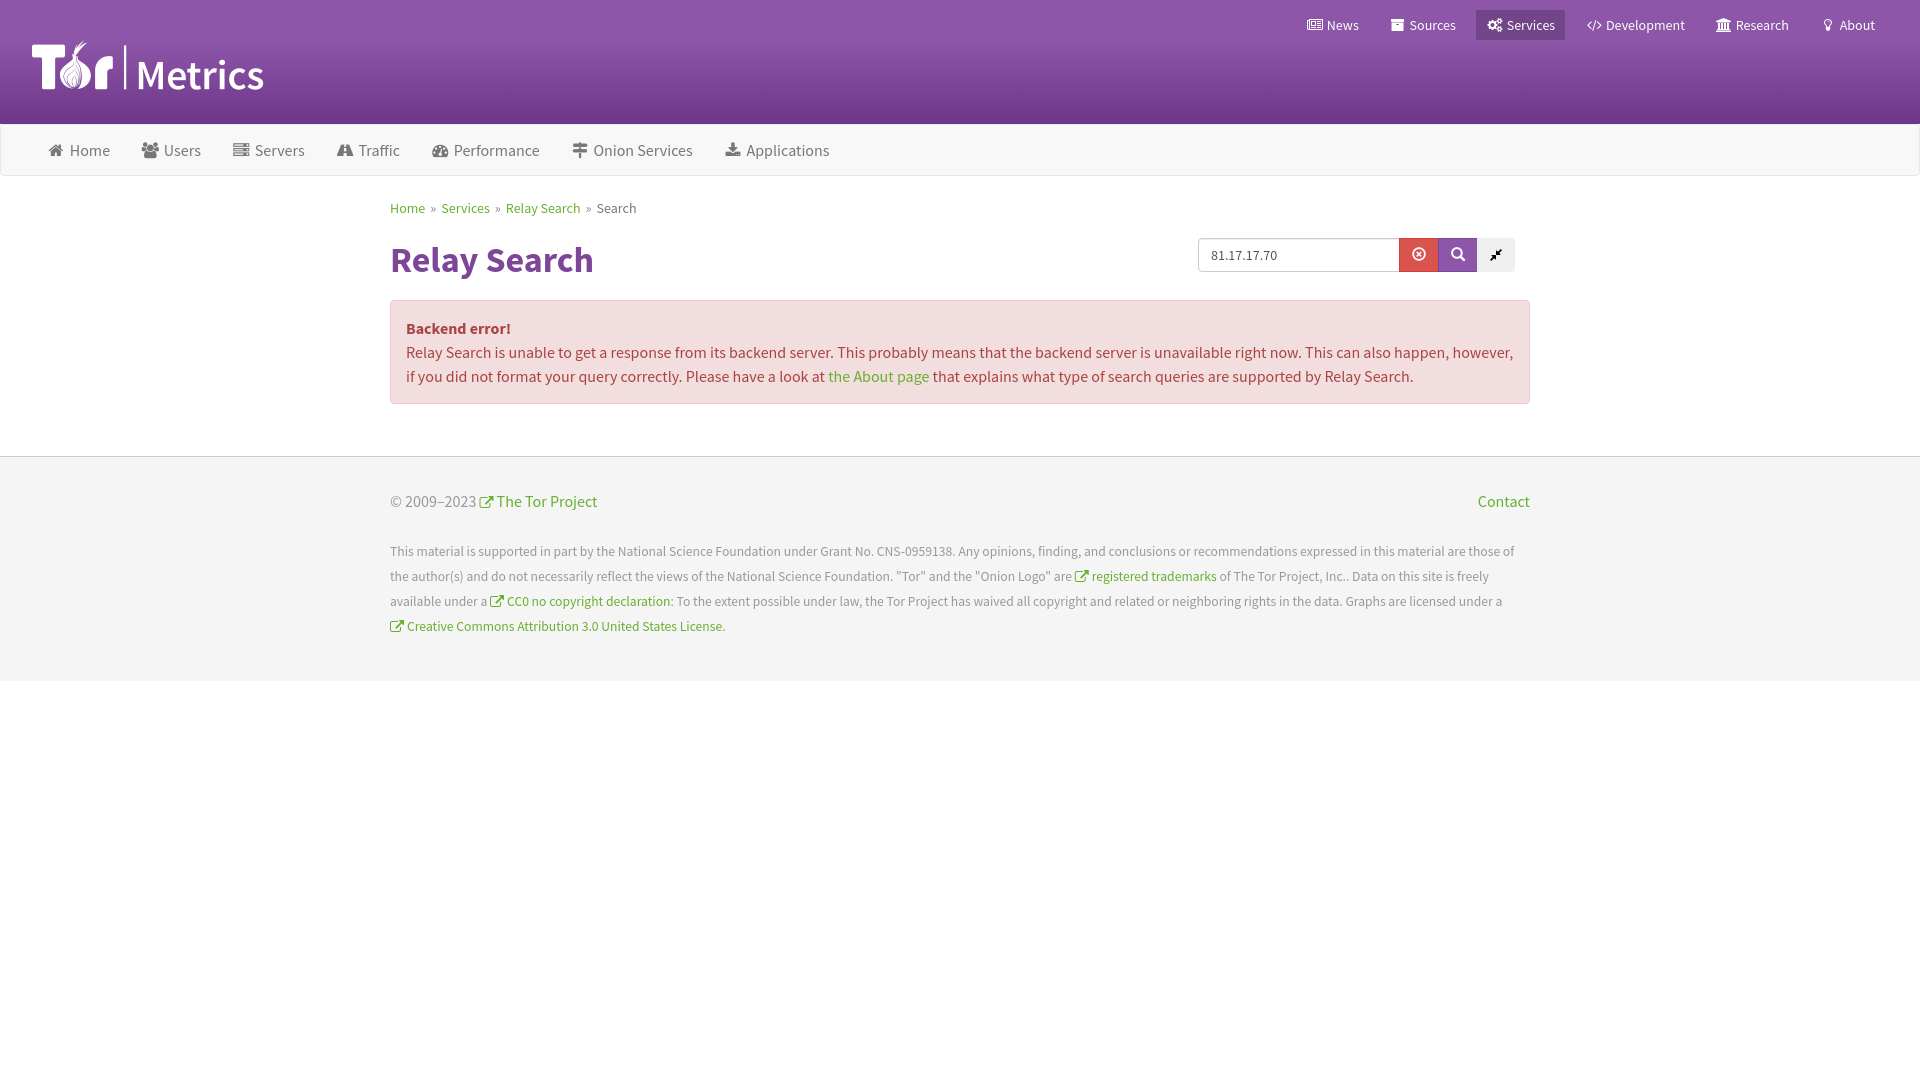
Task: Follow the Services breadcrumb link
Action: [465, 208]
